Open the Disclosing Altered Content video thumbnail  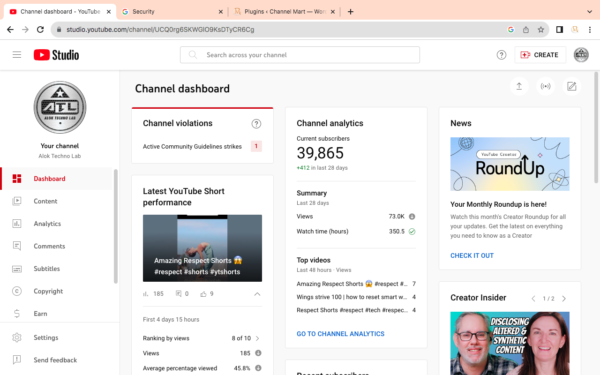510,343
